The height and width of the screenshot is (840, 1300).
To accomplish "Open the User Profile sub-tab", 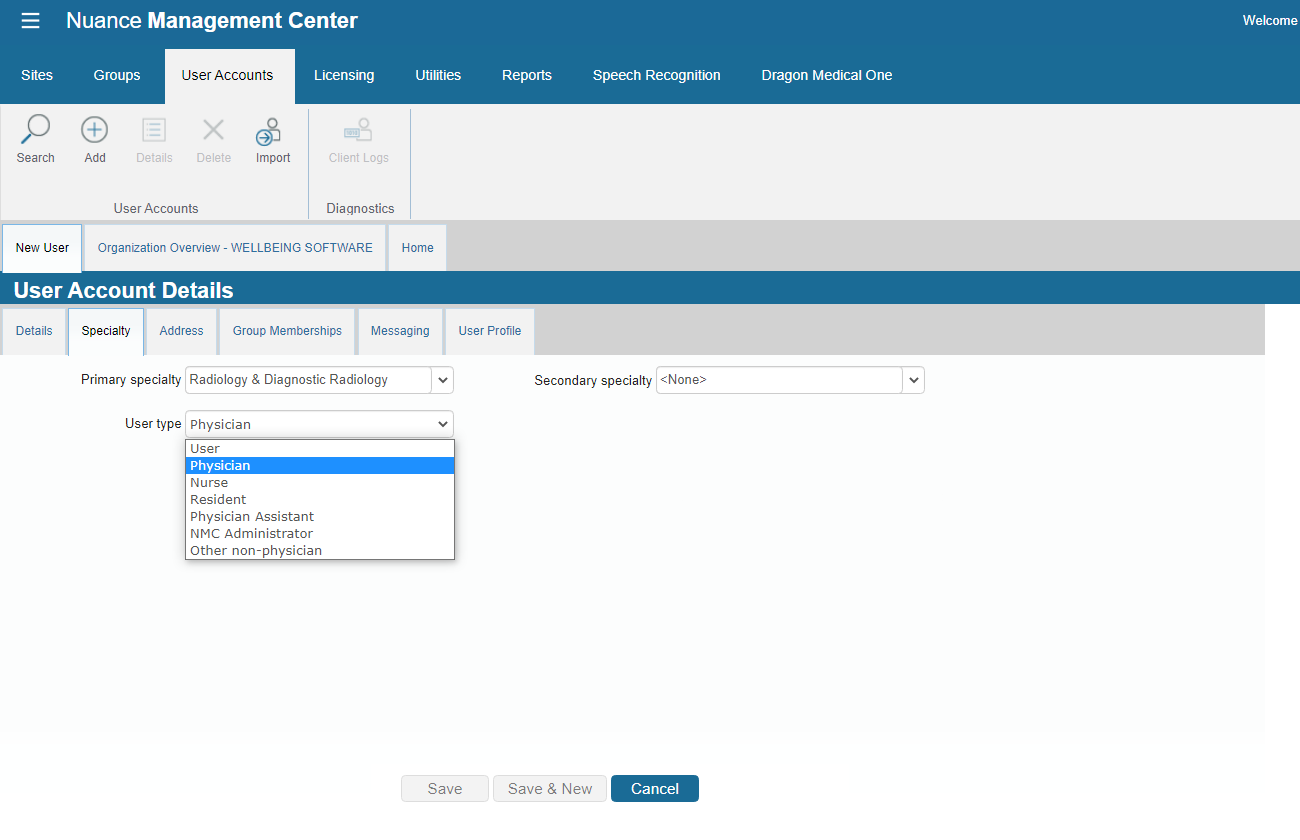I will pos(490,331).
